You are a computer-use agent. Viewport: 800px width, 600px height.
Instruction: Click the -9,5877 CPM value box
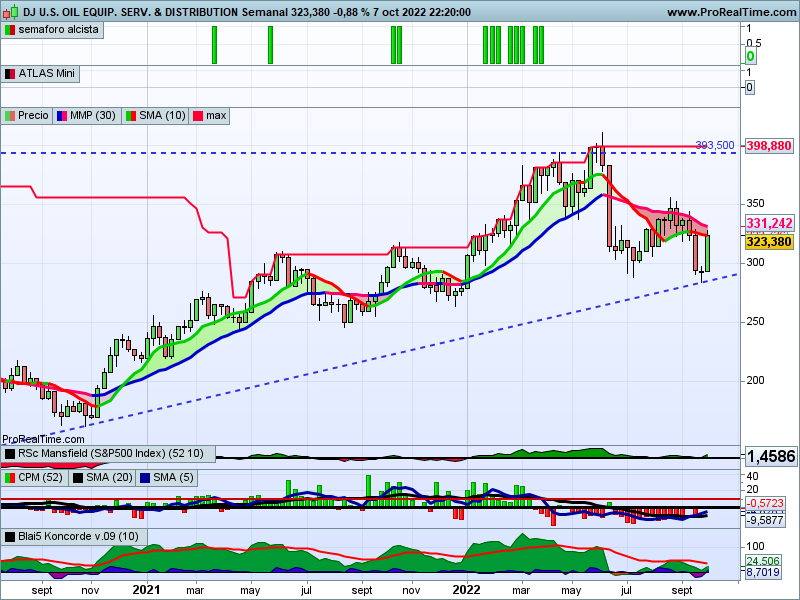click(765, 520)
